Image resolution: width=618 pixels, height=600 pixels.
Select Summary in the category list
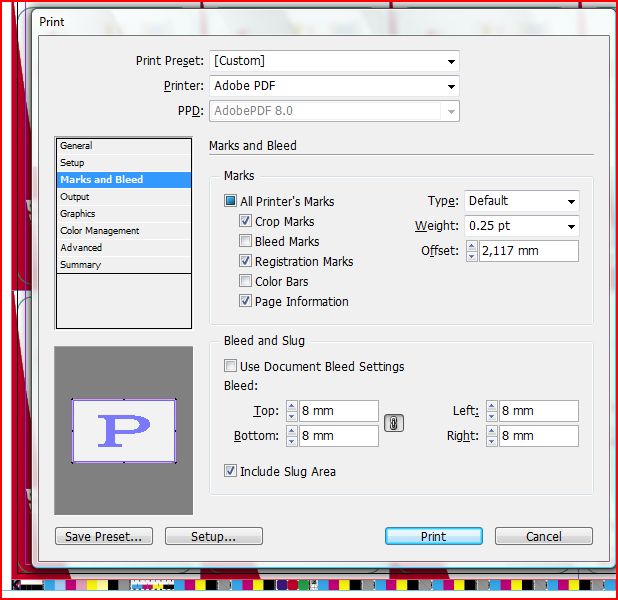tap(124, 265)
